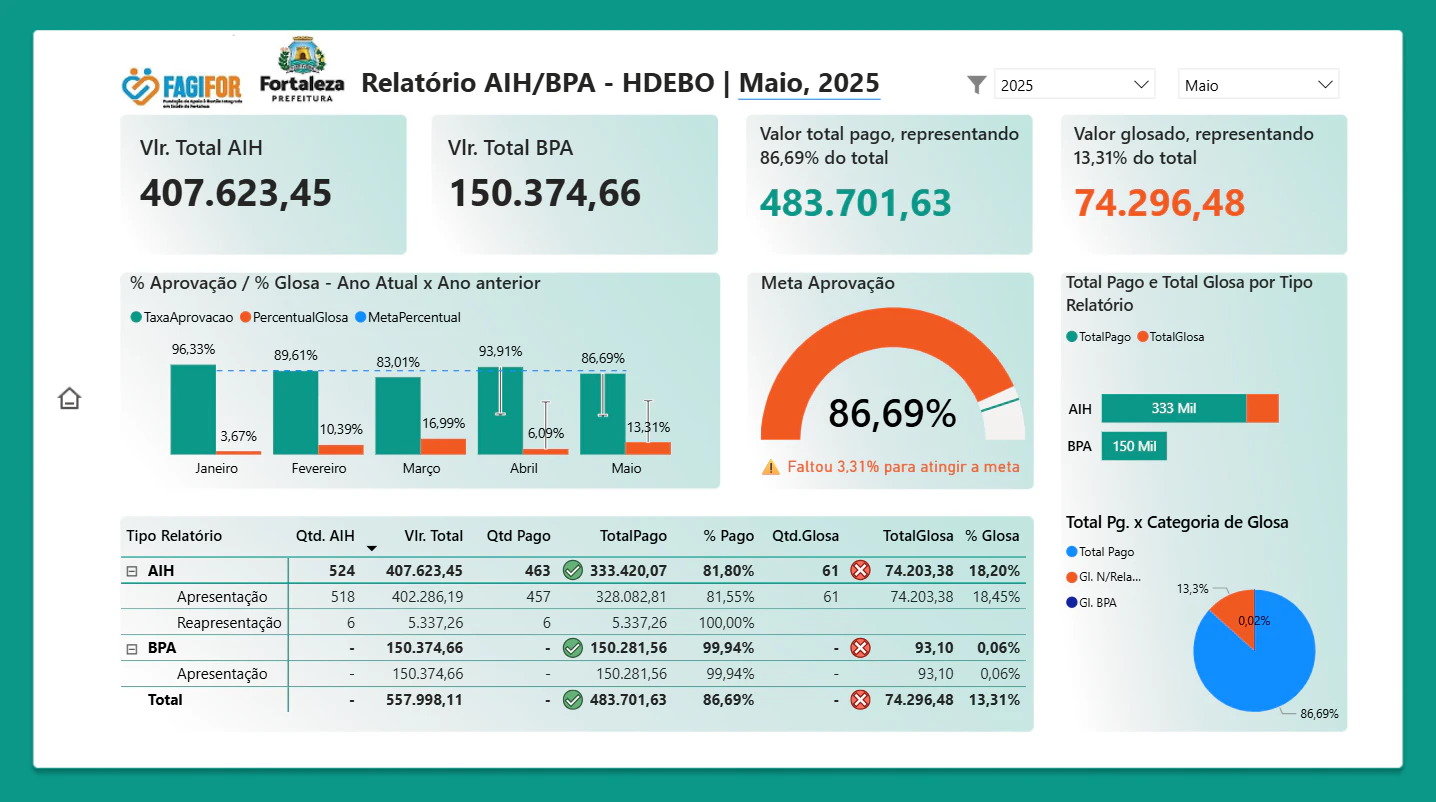Click the Abril green approval bar
The width and height of the screenshot is (1436, 802).
click(x=500, y=411)
